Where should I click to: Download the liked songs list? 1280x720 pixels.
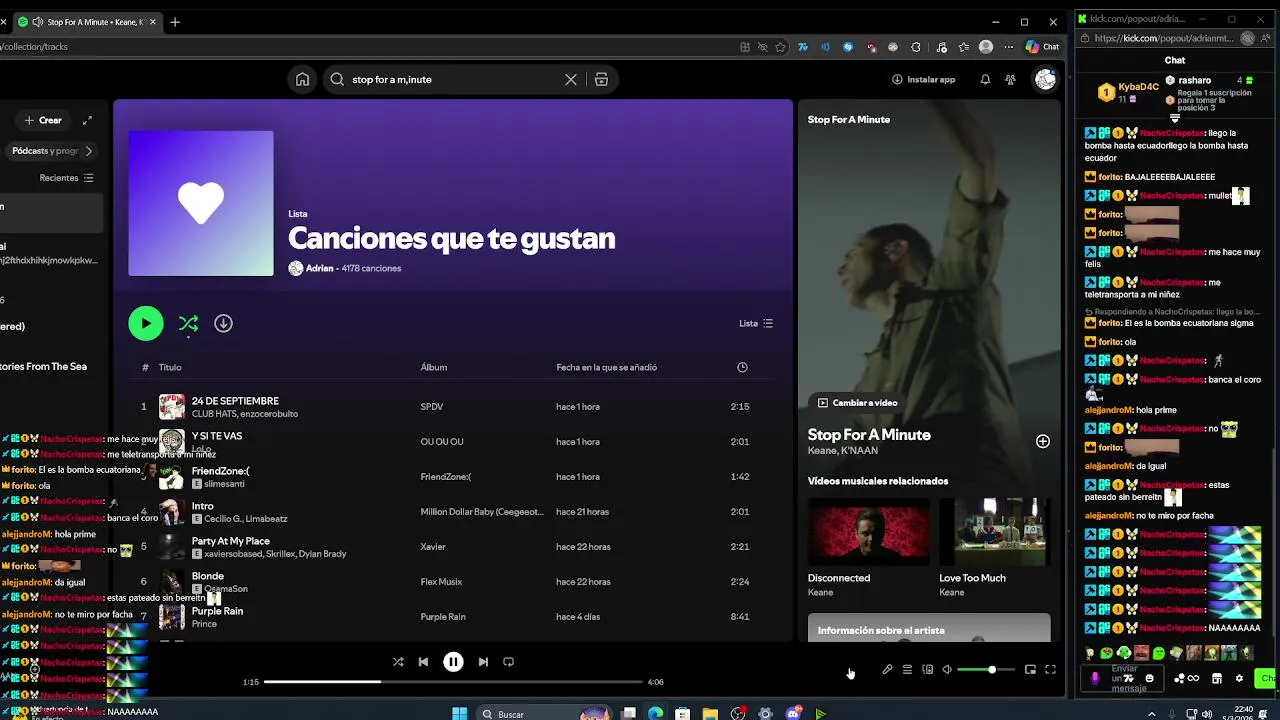223,323
